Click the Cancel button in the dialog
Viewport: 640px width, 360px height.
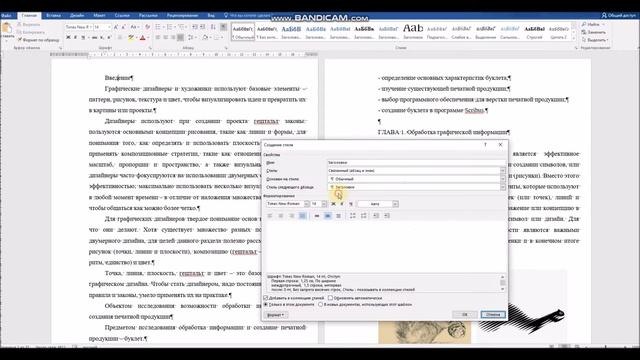click(x=493, y=315)
